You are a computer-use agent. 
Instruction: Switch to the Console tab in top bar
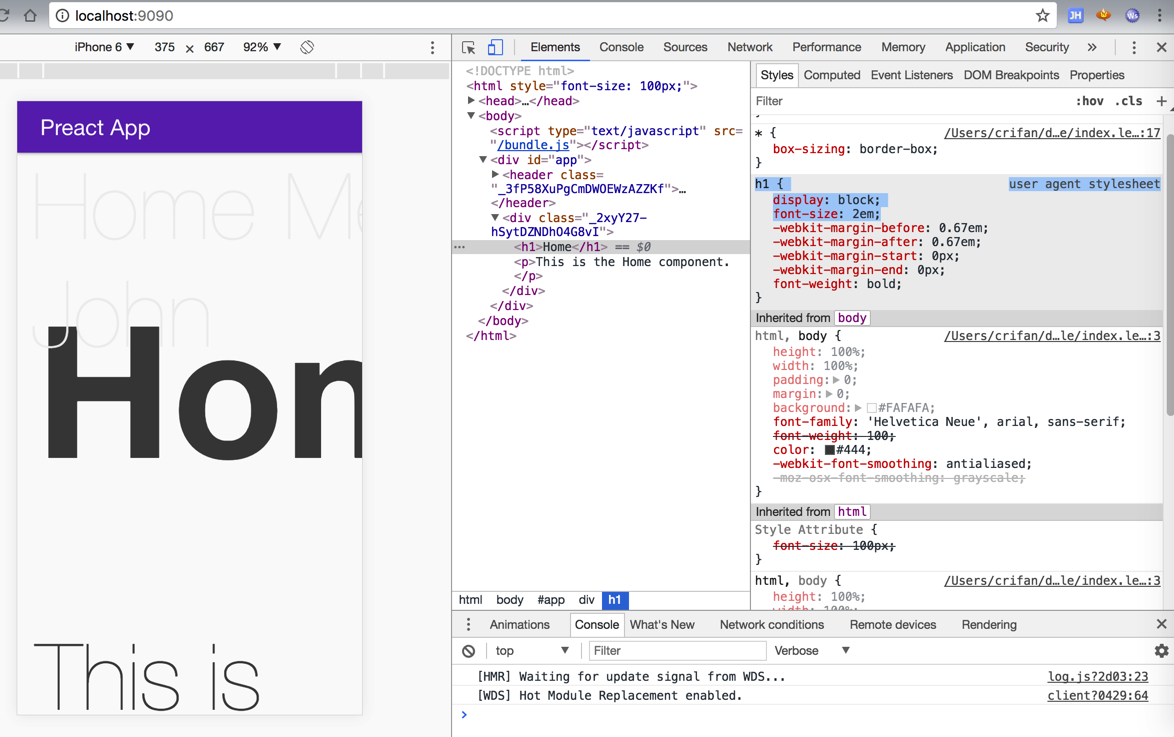[x=621, y=47]
